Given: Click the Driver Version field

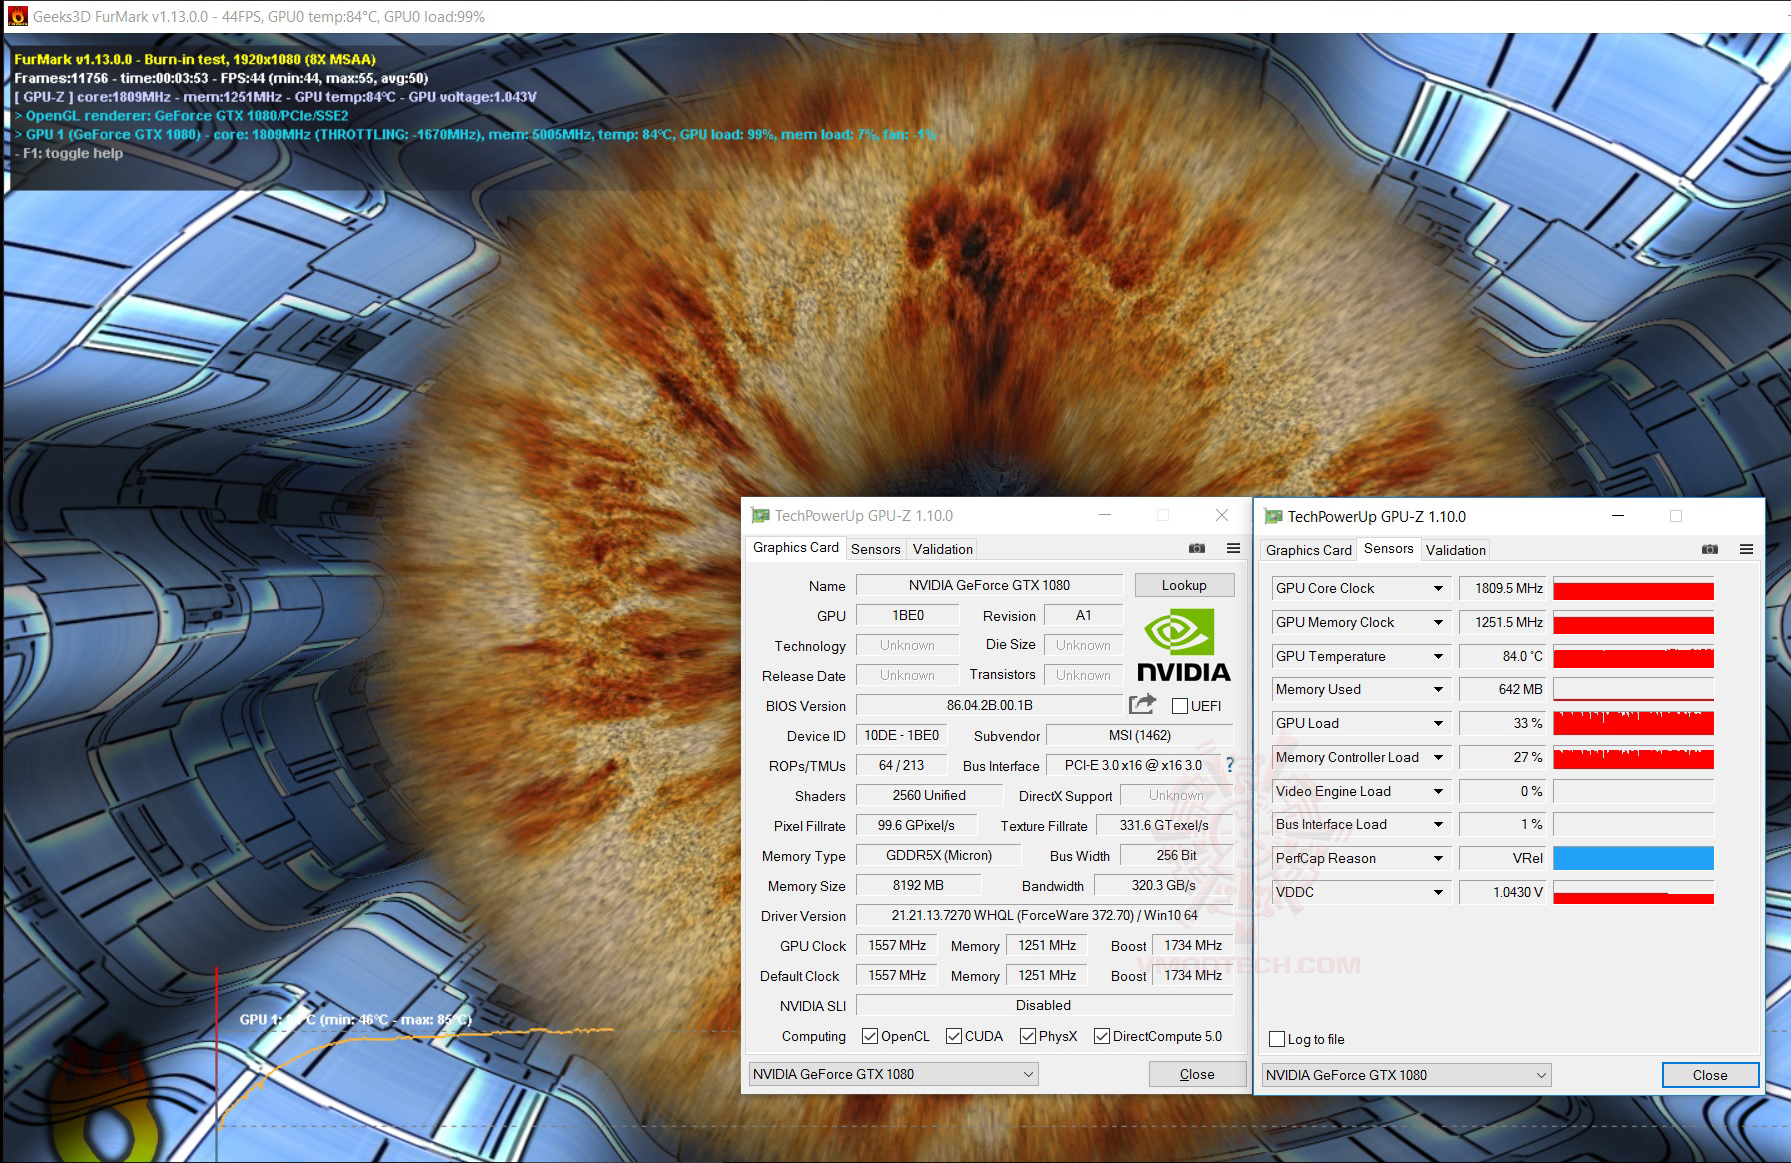Looking at the screenshot, I should click(x=1044, y=915).
